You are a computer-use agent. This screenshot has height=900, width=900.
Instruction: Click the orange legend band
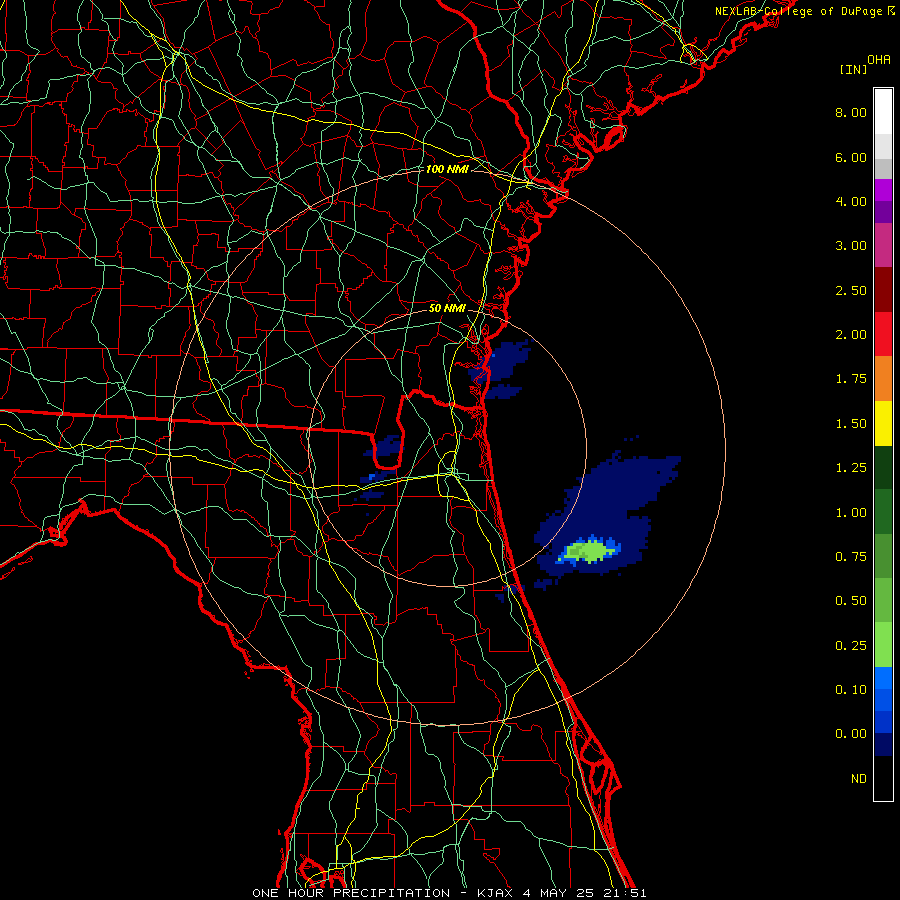point(883,379)
